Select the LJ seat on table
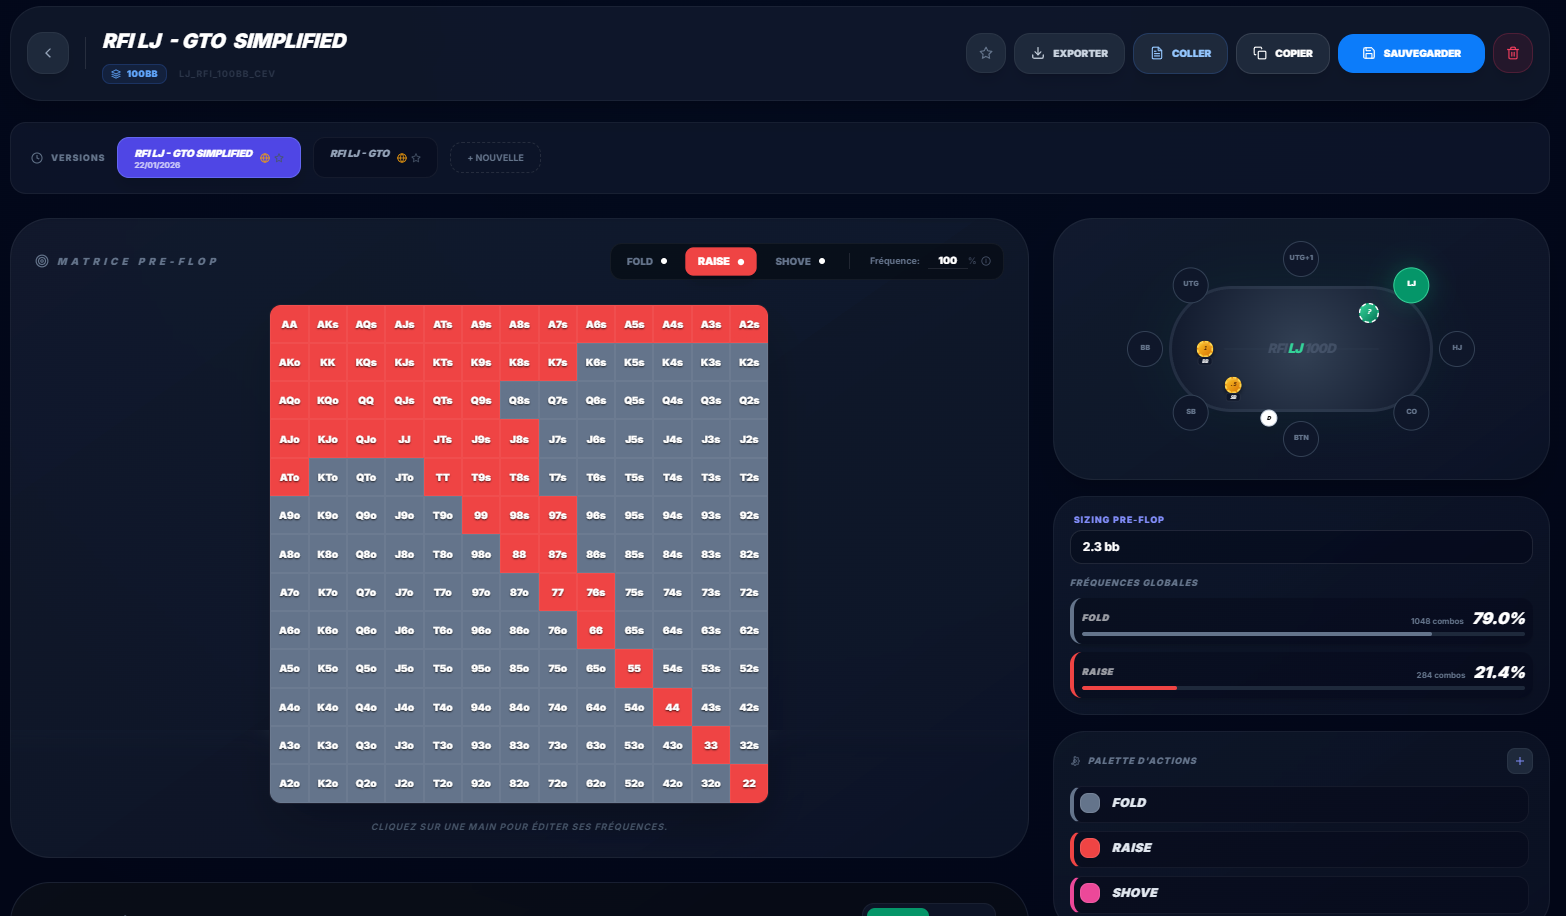 click(x=1411, y=284)
